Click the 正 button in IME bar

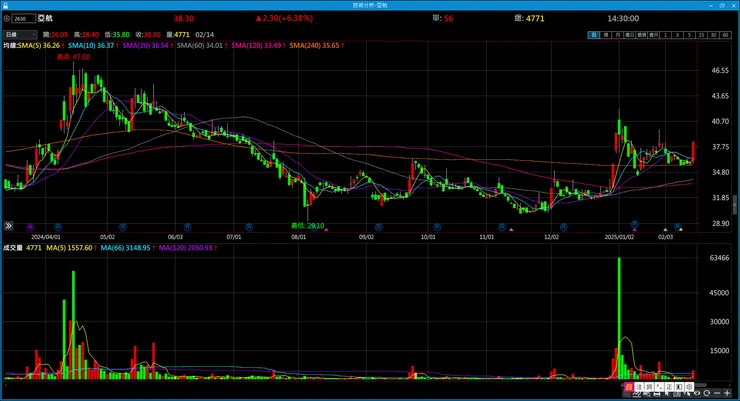point(669,387)
